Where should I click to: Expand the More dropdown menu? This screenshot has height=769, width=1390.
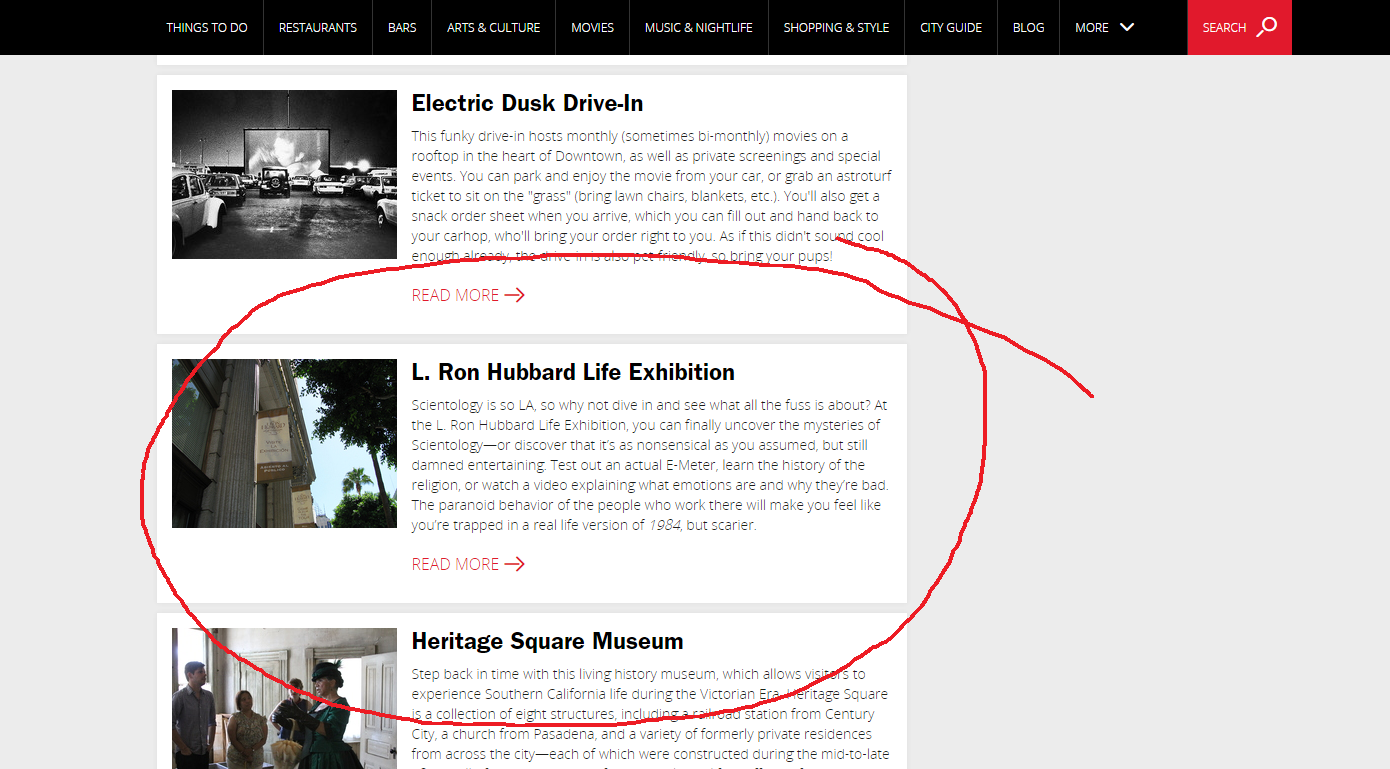coord(1104,27)
